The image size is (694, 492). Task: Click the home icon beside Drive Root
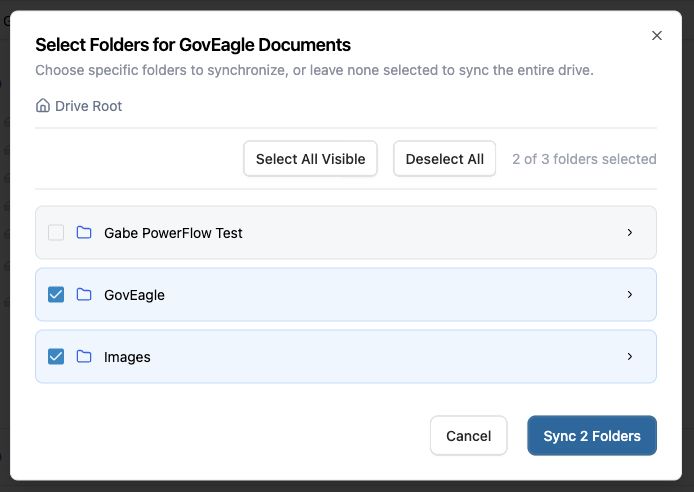[43, 106]
